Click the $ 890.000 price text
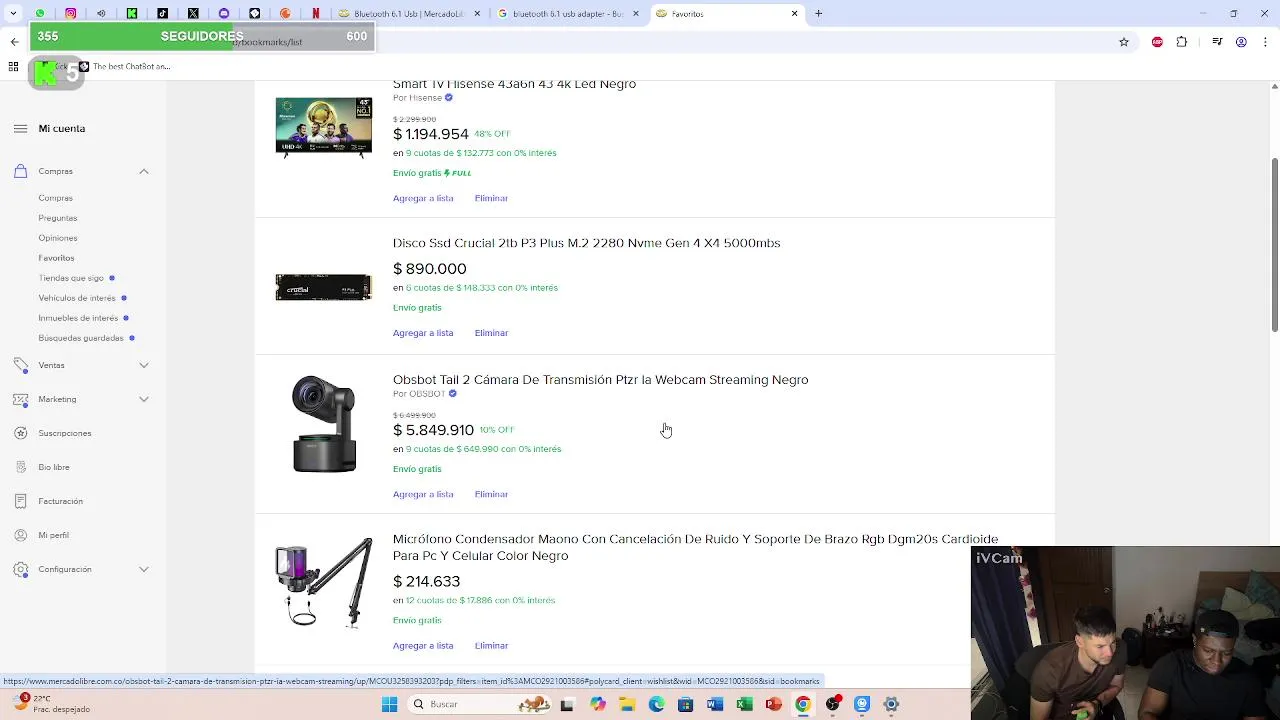This screenshot has width=1280, height=720. [429, 269]
